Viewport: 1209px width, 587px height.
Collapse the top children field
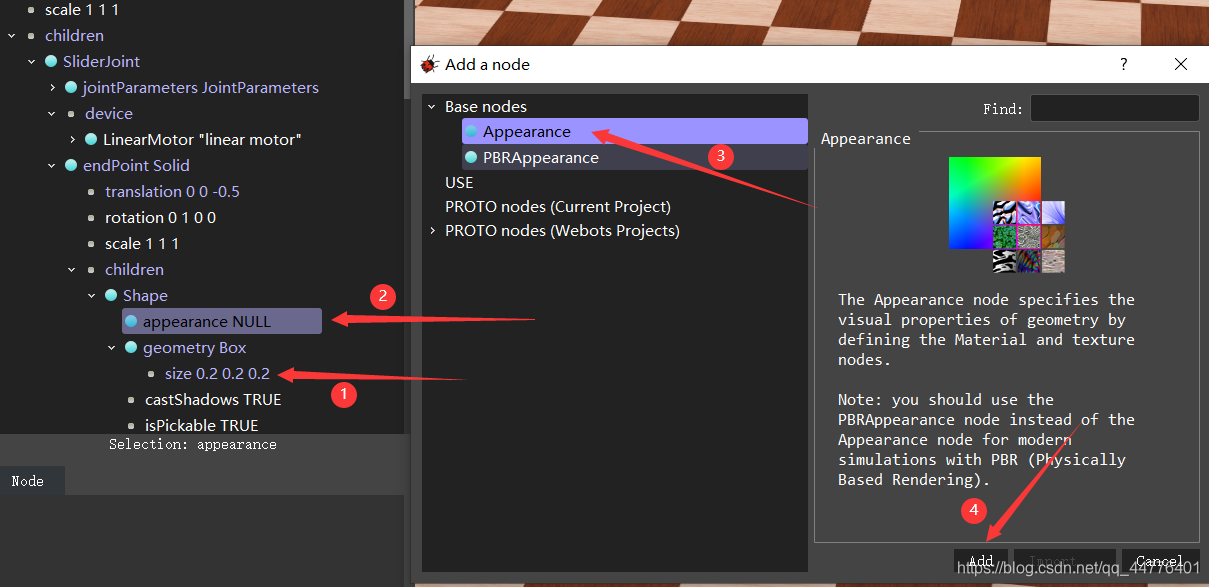(11, 36)
